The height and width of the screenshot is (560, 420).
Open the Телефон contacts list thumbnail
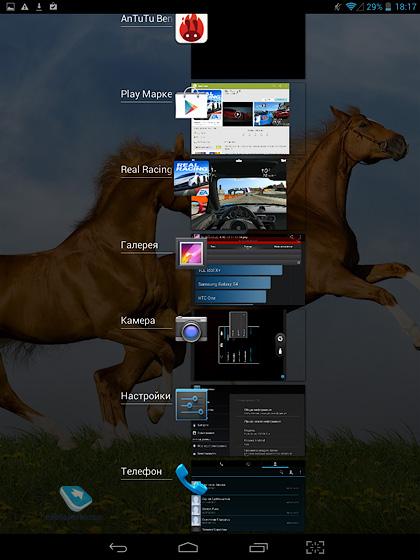[x=248, y=496]
